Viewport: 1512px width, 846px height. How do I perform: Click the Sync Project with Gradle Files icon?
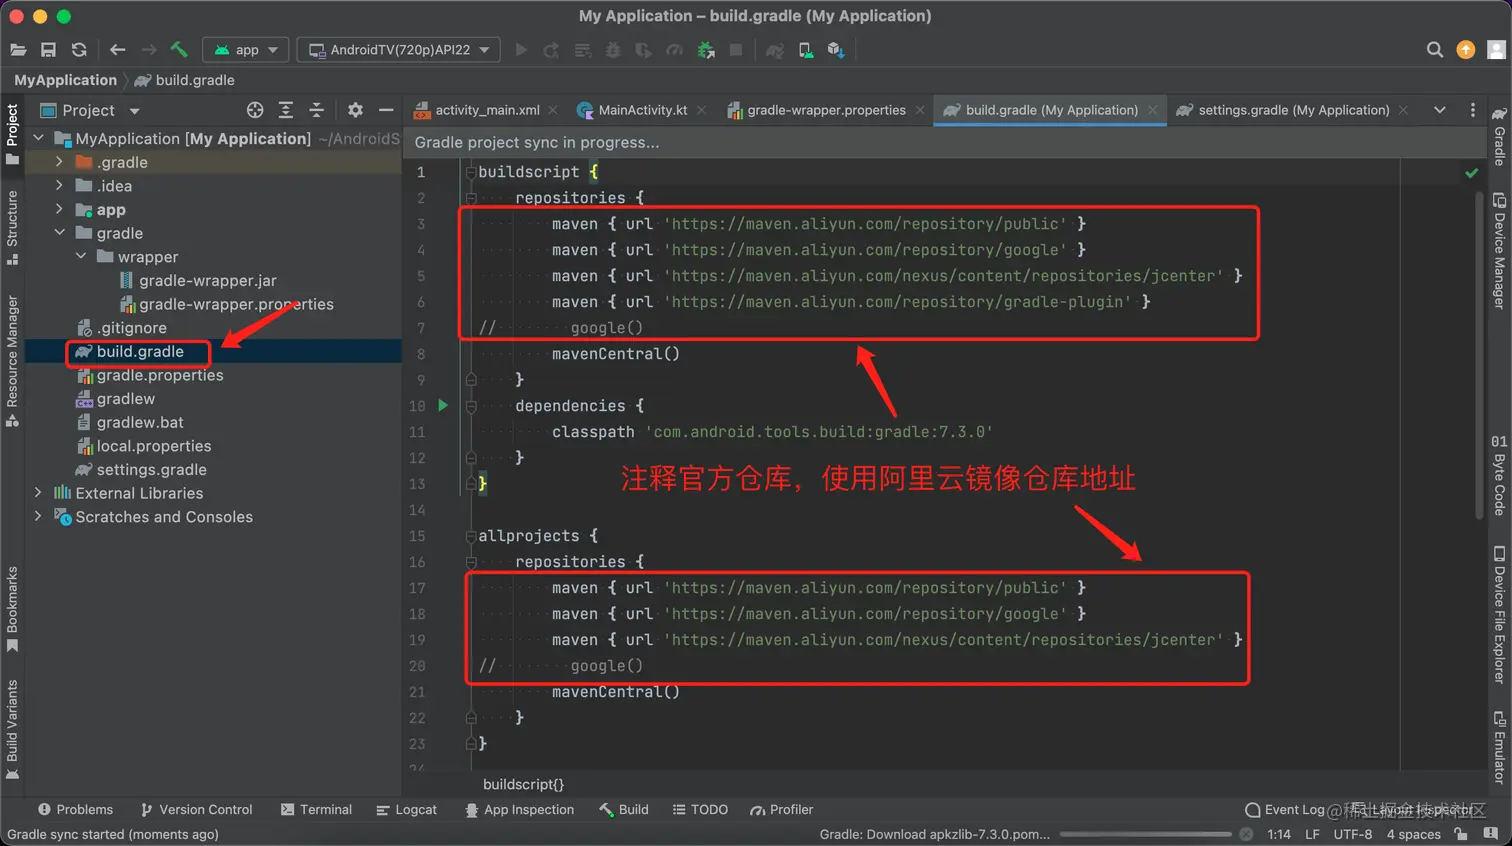(705, 49)
